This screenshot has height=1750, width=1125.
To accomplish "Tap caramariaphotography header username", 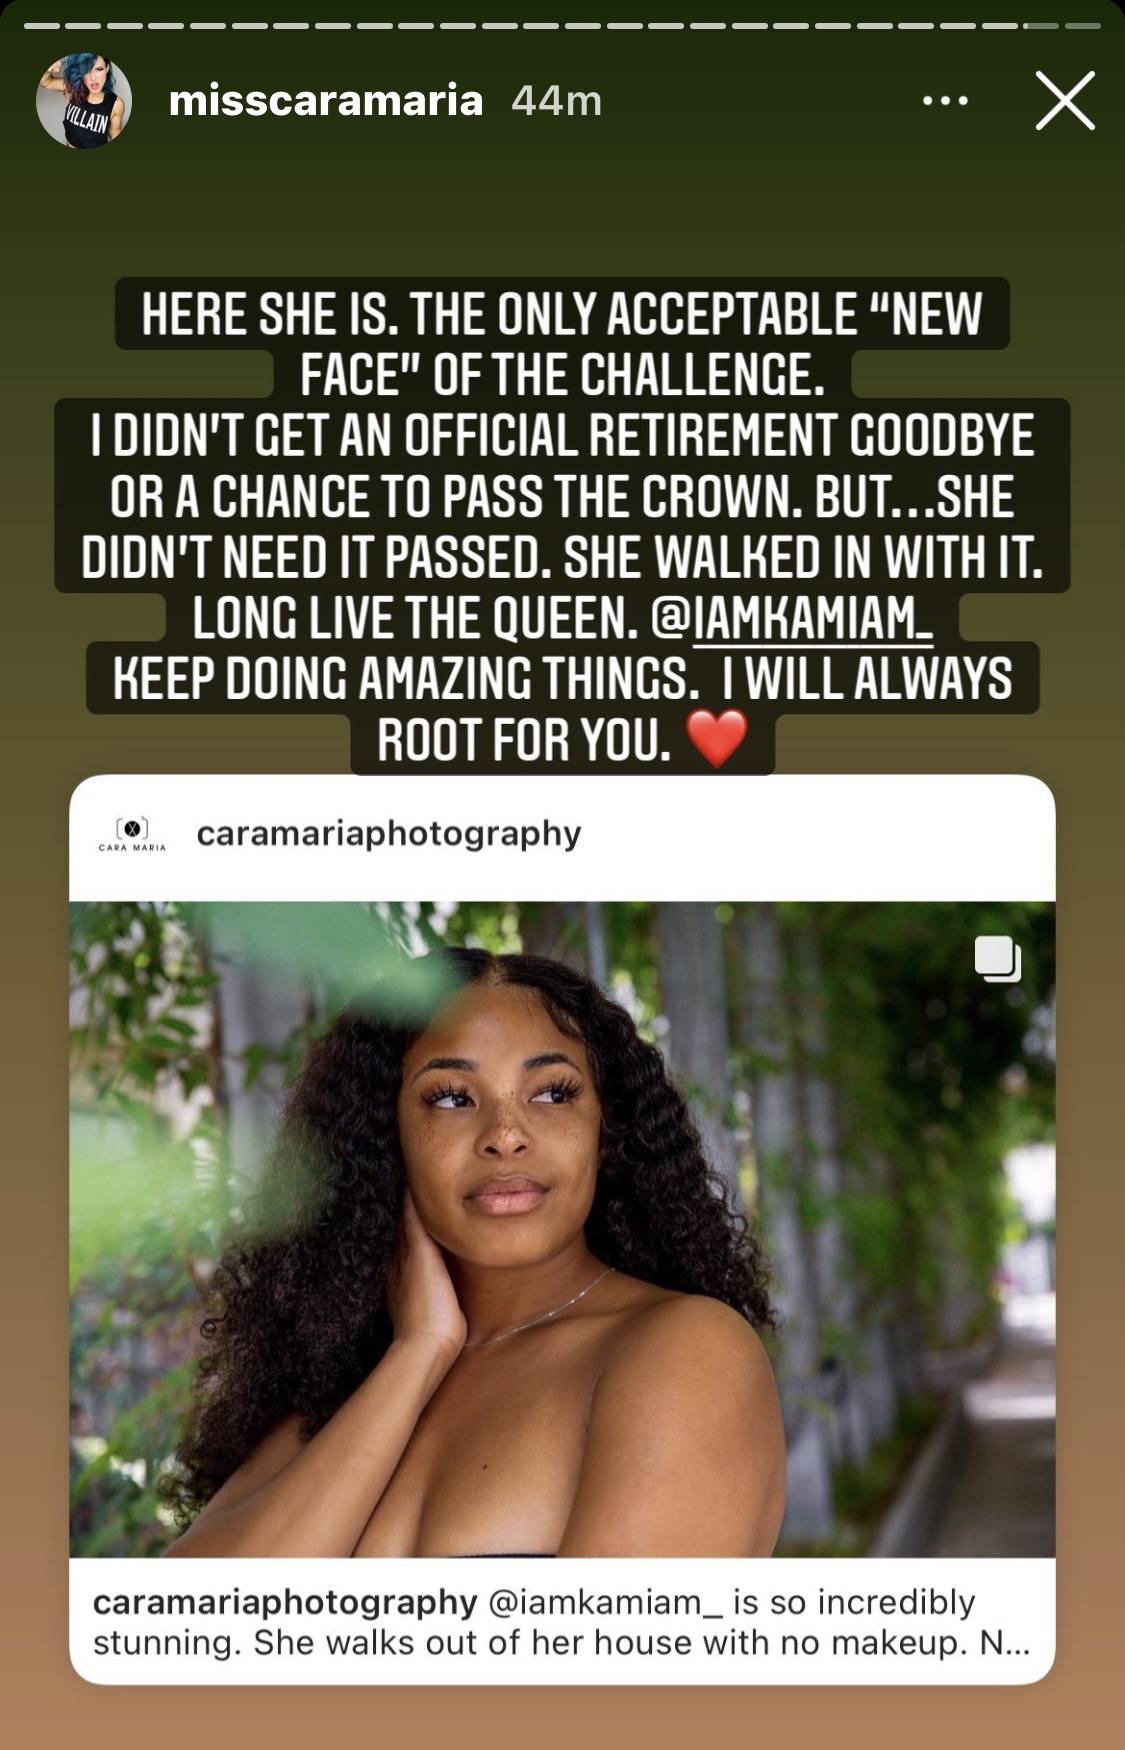I will click(x=389, y=834).
